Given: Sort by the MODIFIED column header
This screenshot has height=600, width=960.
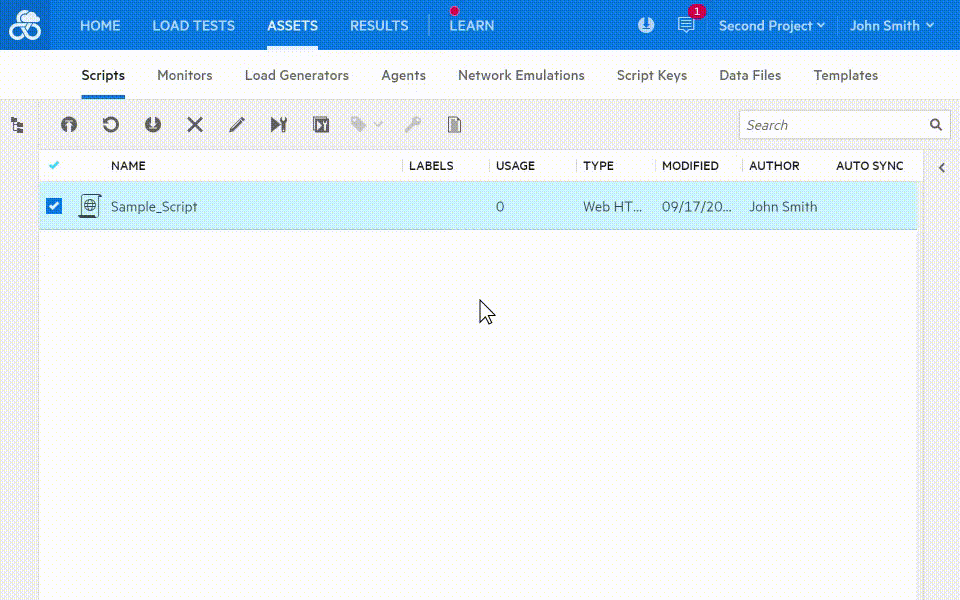Looking at the screenshot, I should pyautogui.click(x=690, y=166).
